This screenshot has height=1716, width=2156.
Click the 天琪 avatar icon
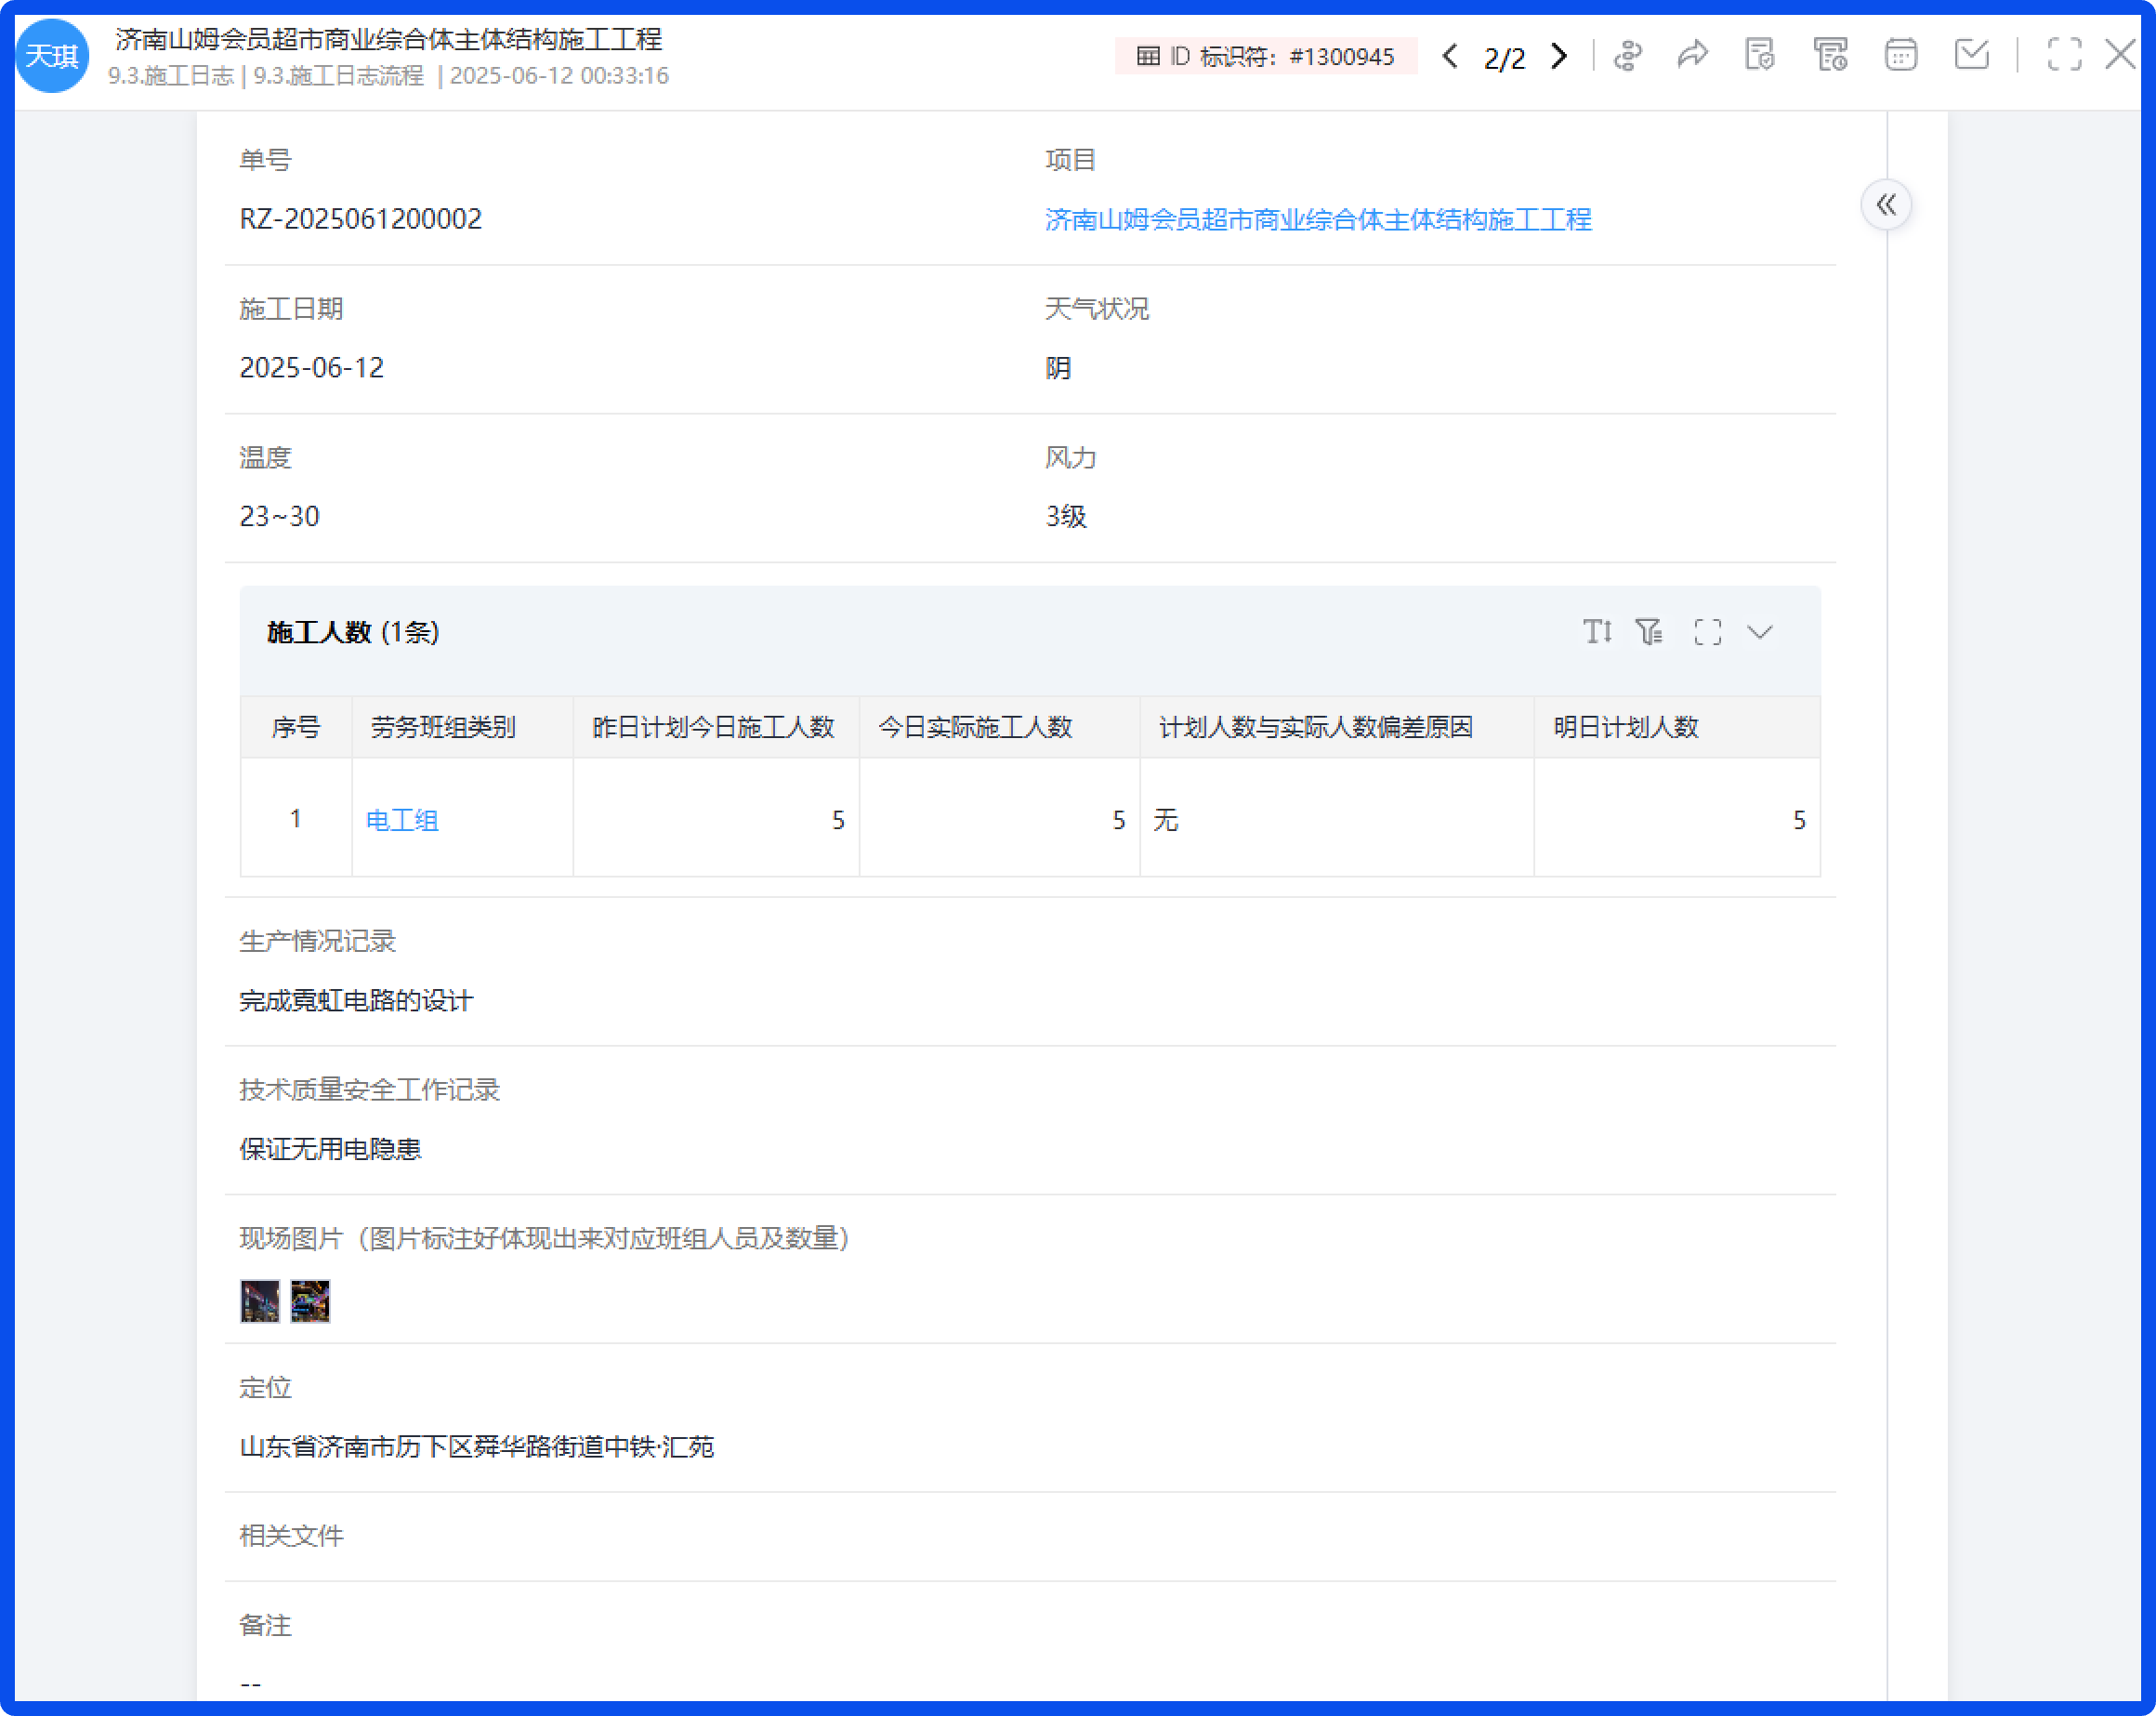tap(52, 56)
